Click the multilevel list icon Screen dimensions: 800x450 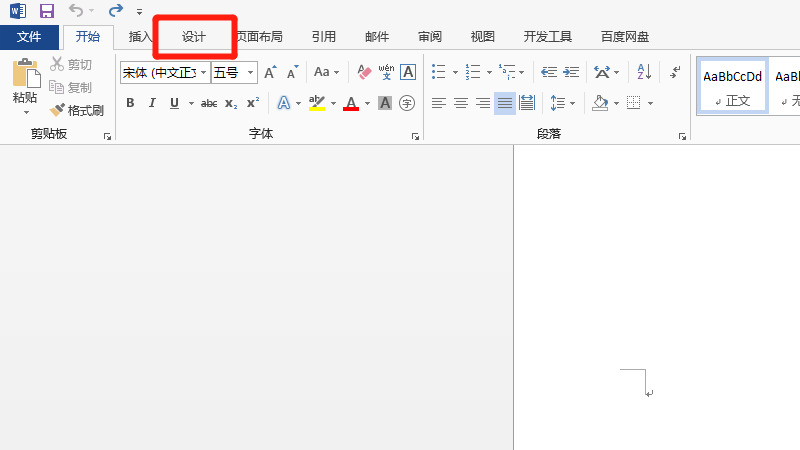507,72
